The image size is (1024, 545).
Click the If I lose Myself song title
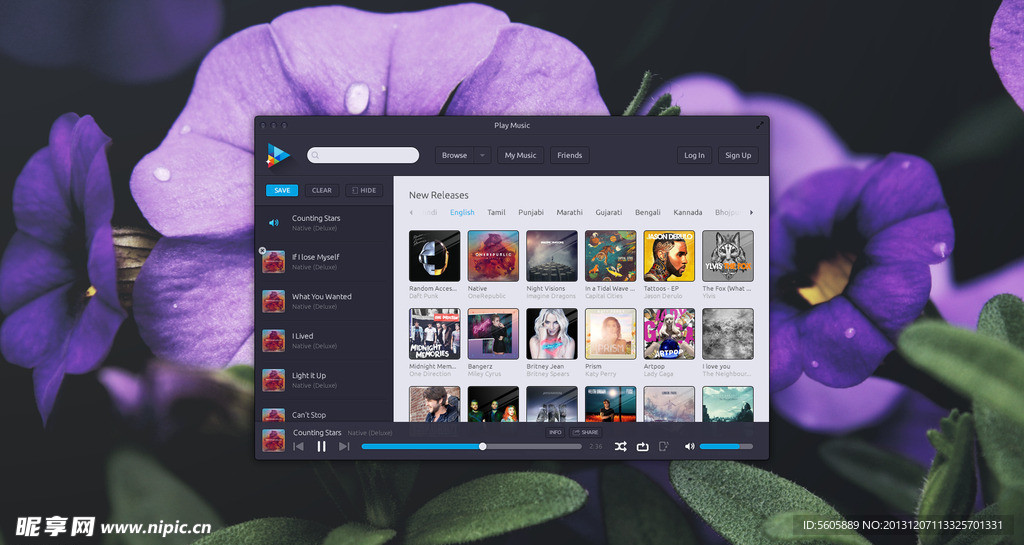(x=315, y=257)
